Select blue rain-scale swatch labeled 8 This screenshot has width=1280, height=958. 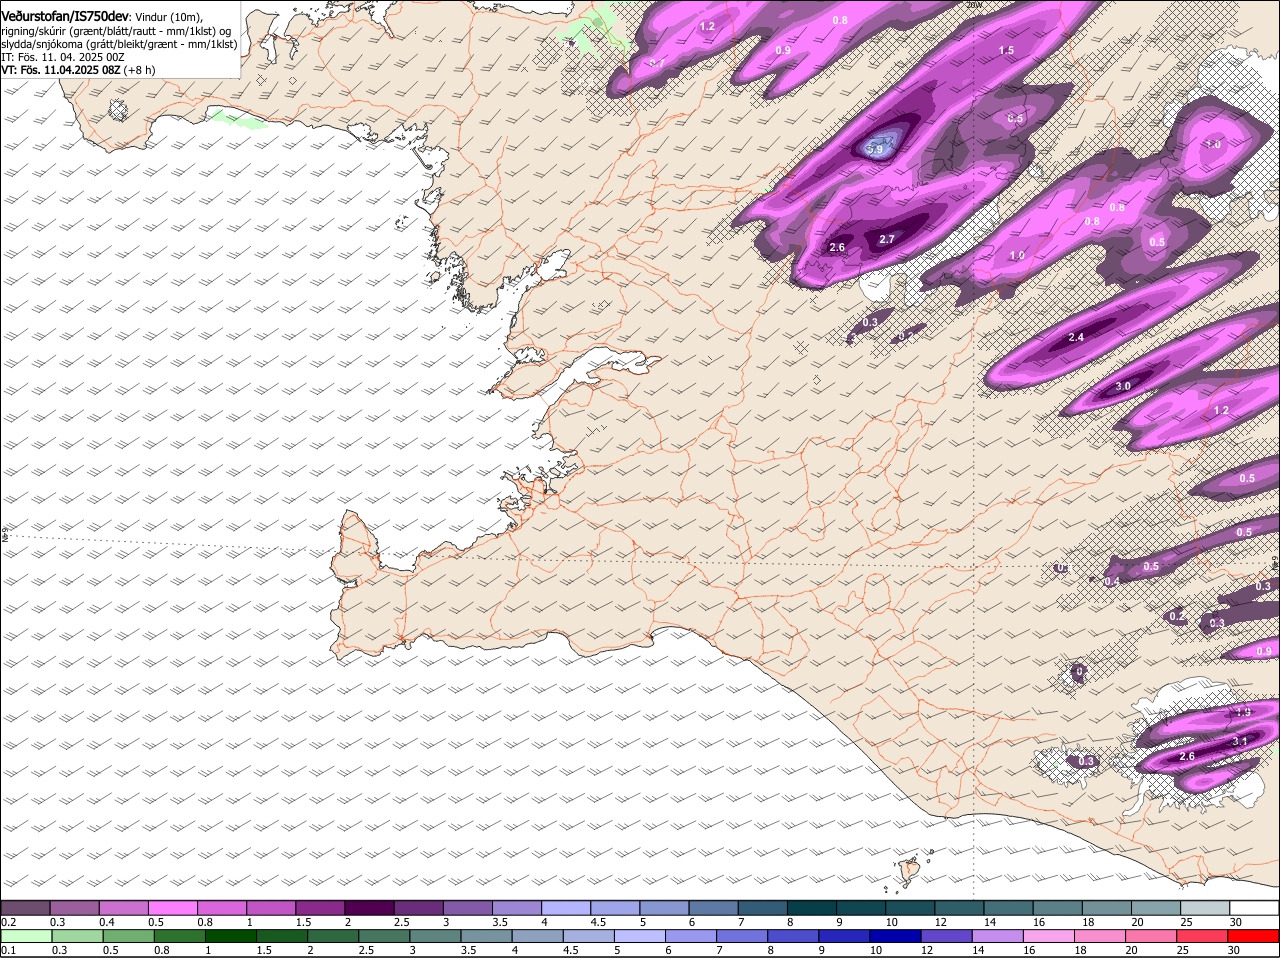tap(793, 936)
